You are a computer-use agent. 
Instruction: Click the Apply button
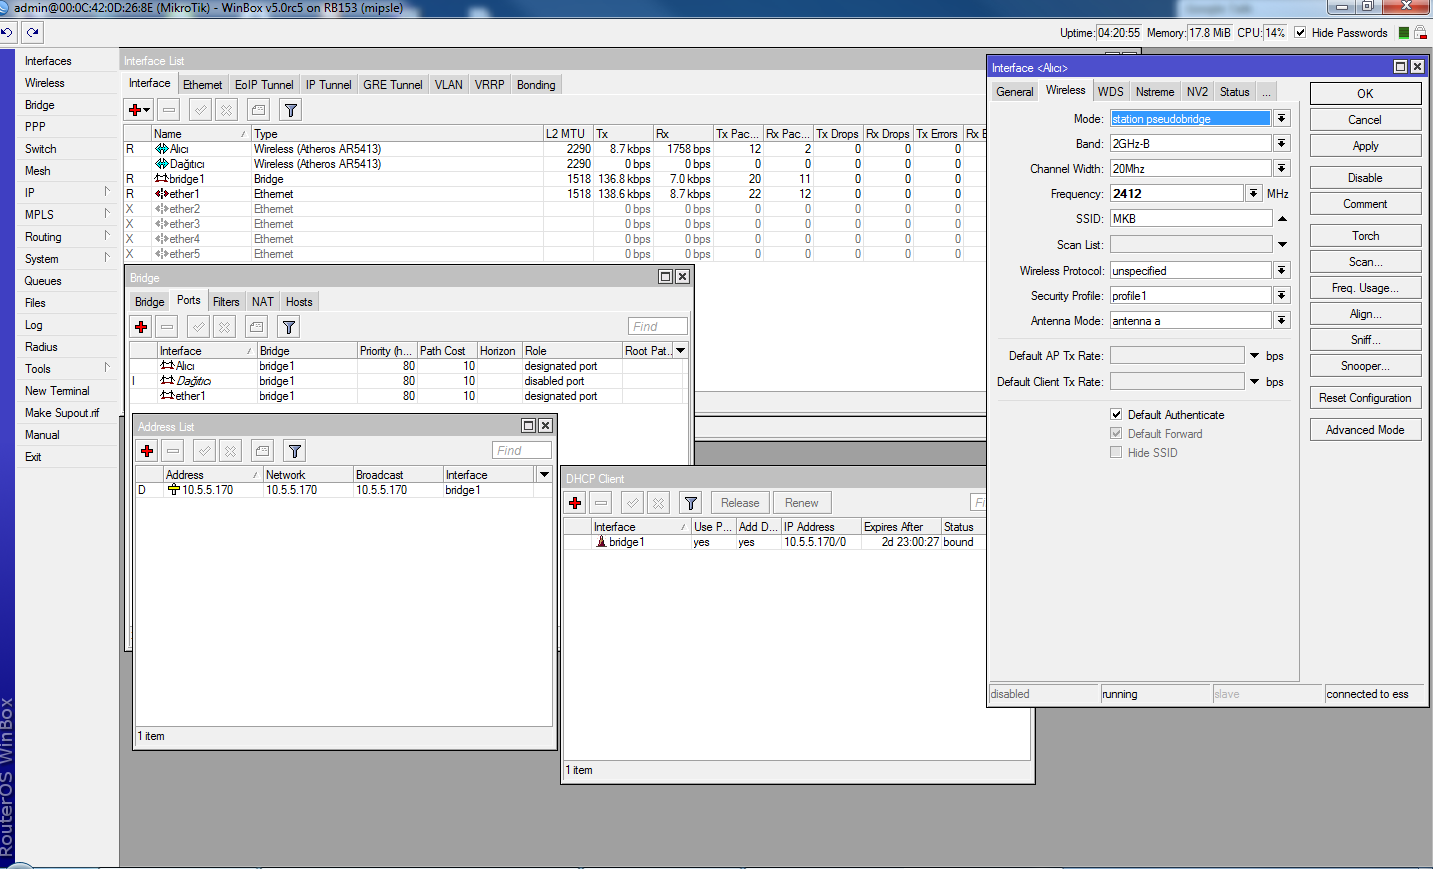click(x=1365, y=145)
